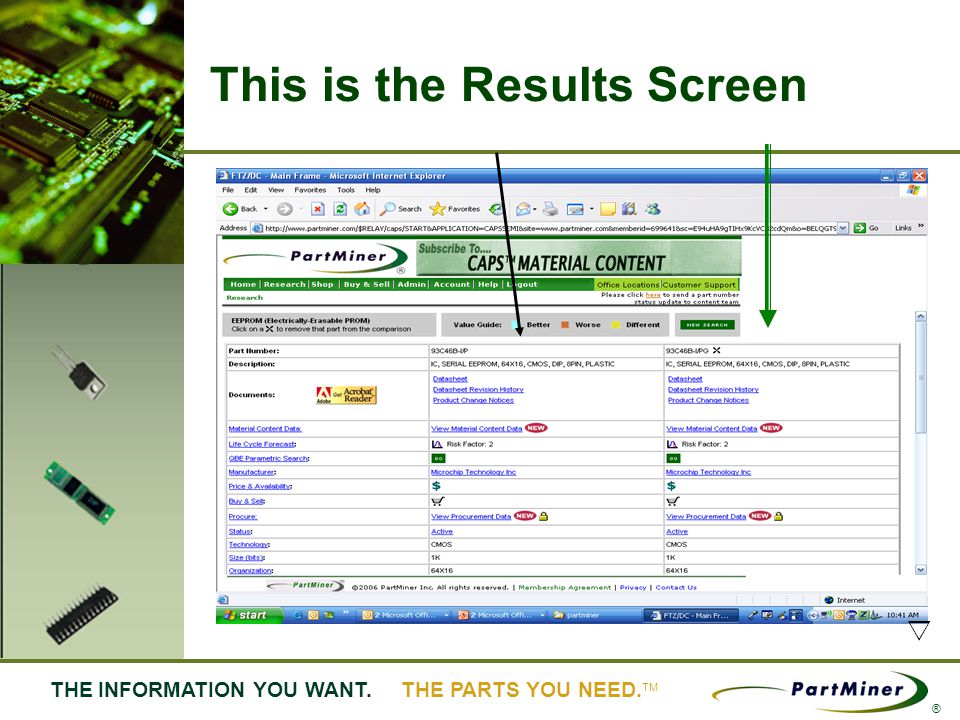
Task: Open Favorites star in IE toolbar
Action: click(x=454, y=209)
